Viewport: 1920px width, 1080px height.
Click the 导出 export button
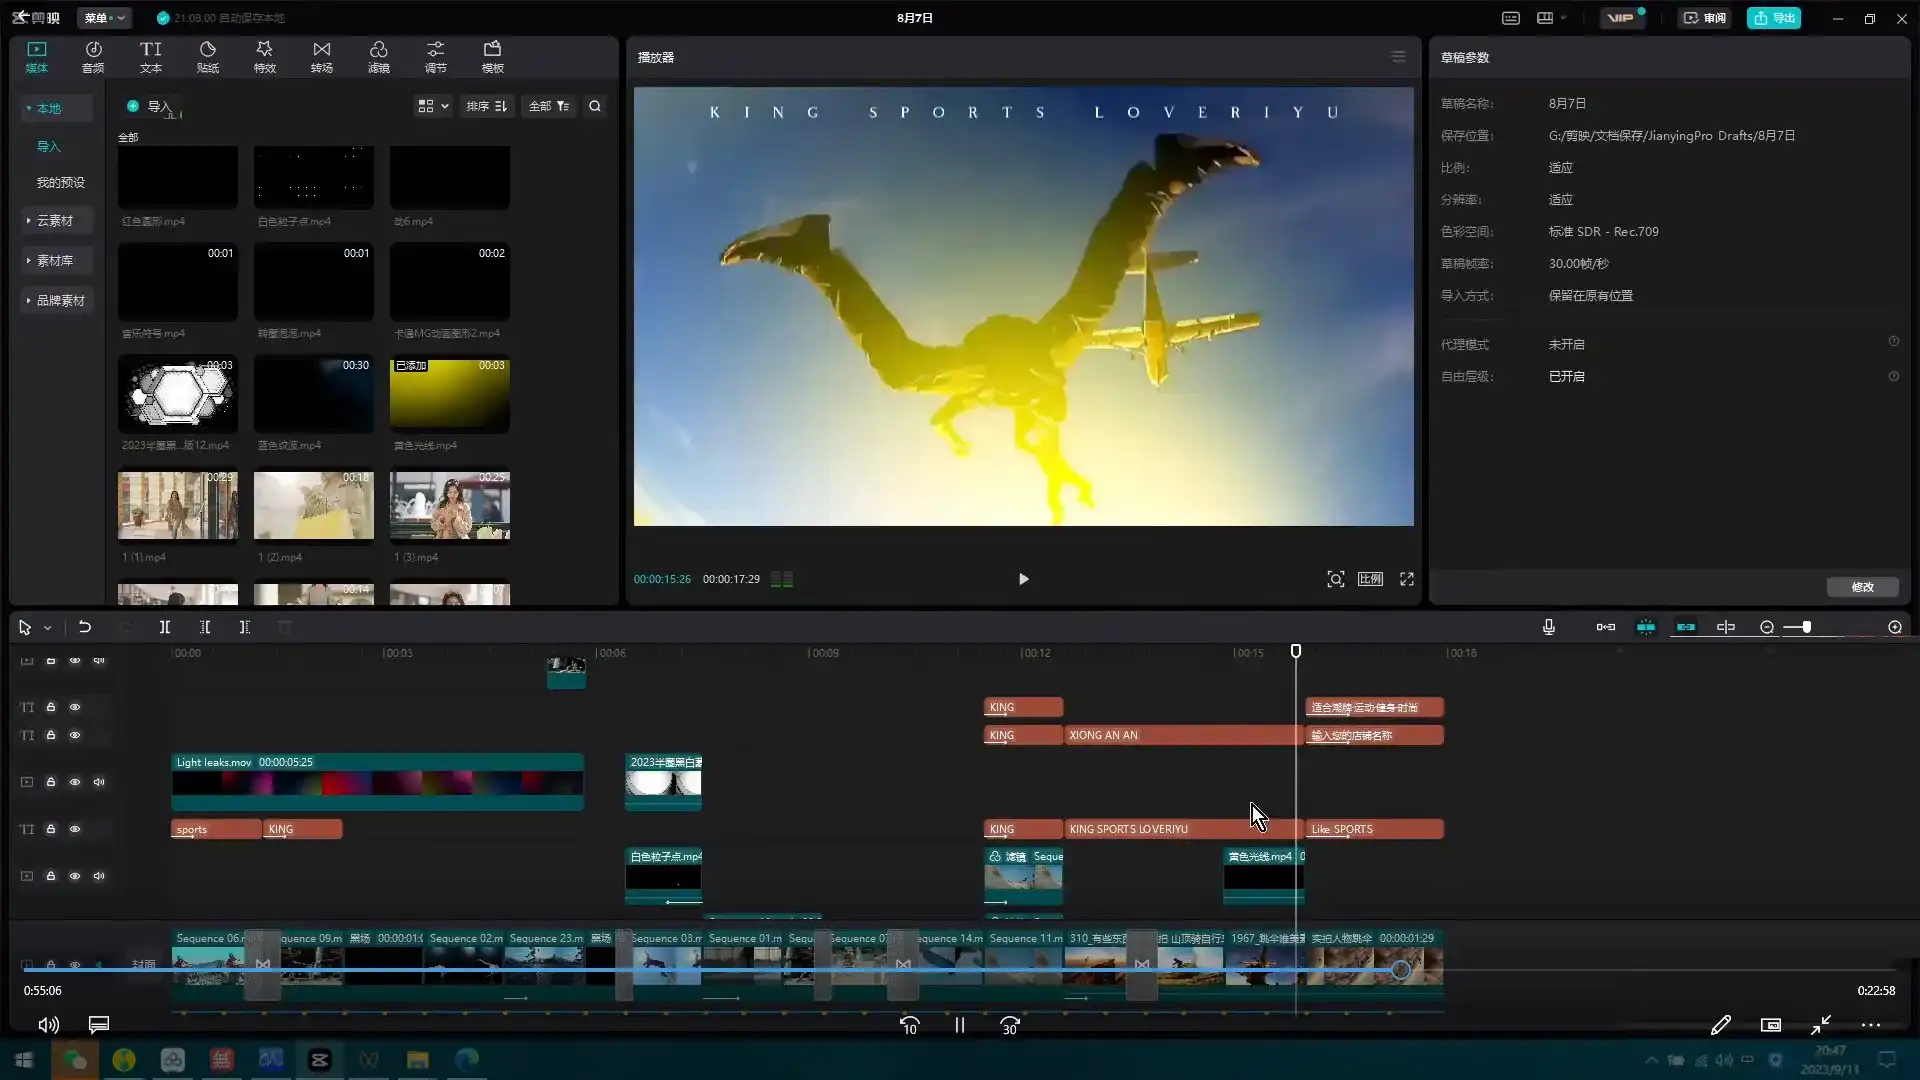[x=1774, y=17]
